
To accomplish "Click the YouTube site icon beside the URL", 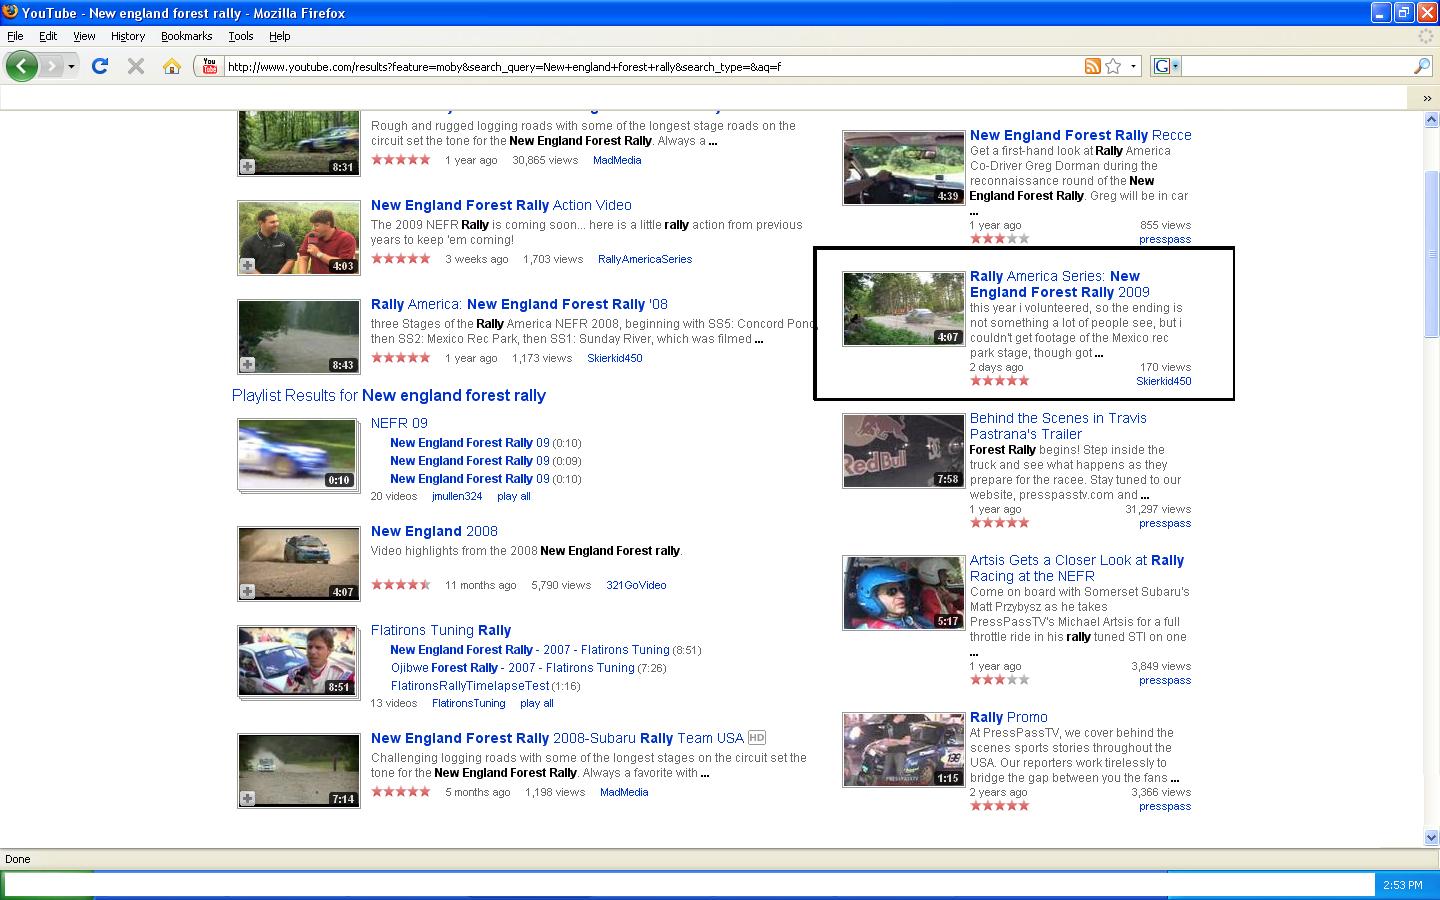I will (209, 66).
